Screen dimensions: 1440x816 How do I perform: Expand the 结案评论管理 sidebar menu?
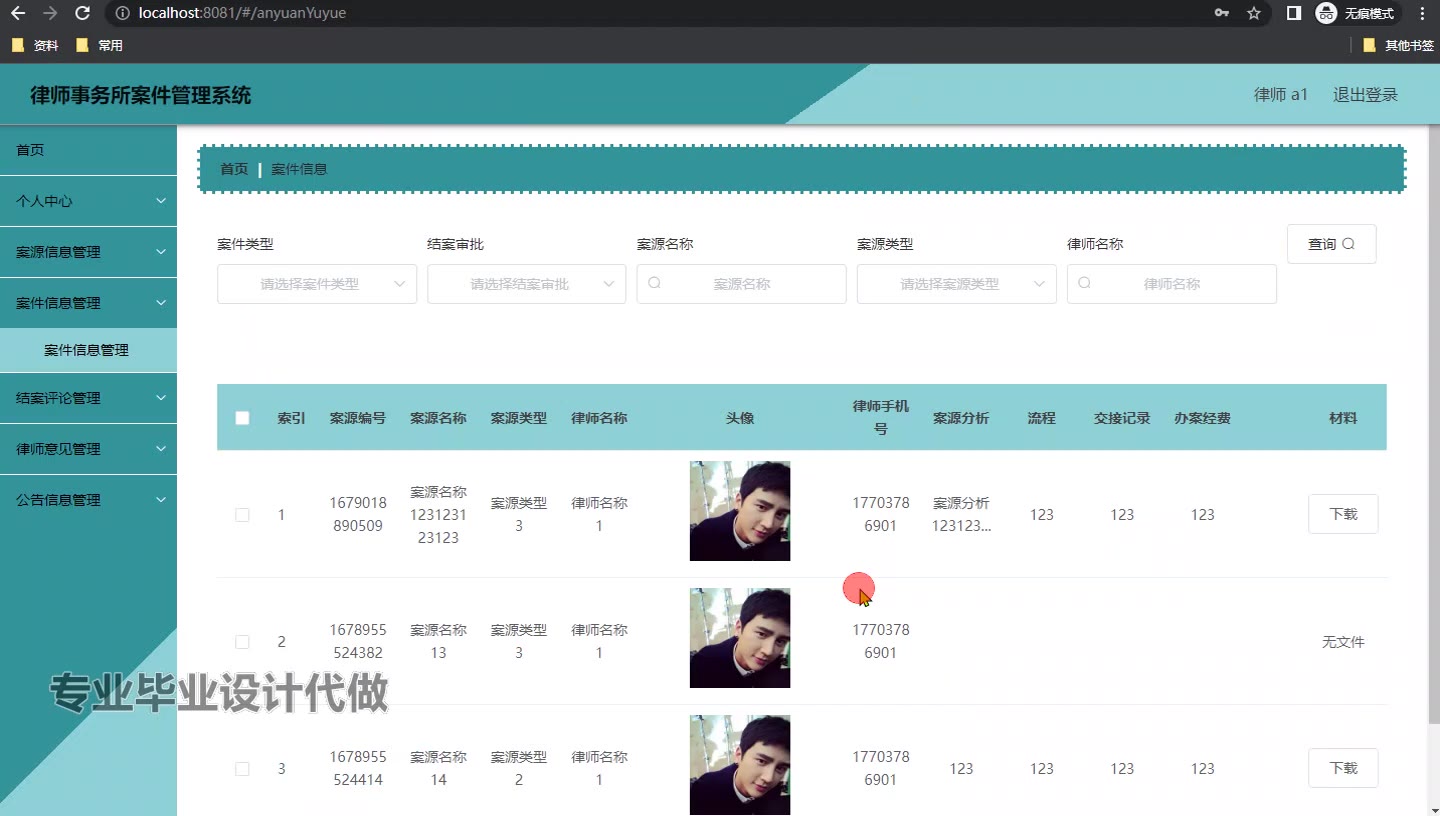click(88, 398)
